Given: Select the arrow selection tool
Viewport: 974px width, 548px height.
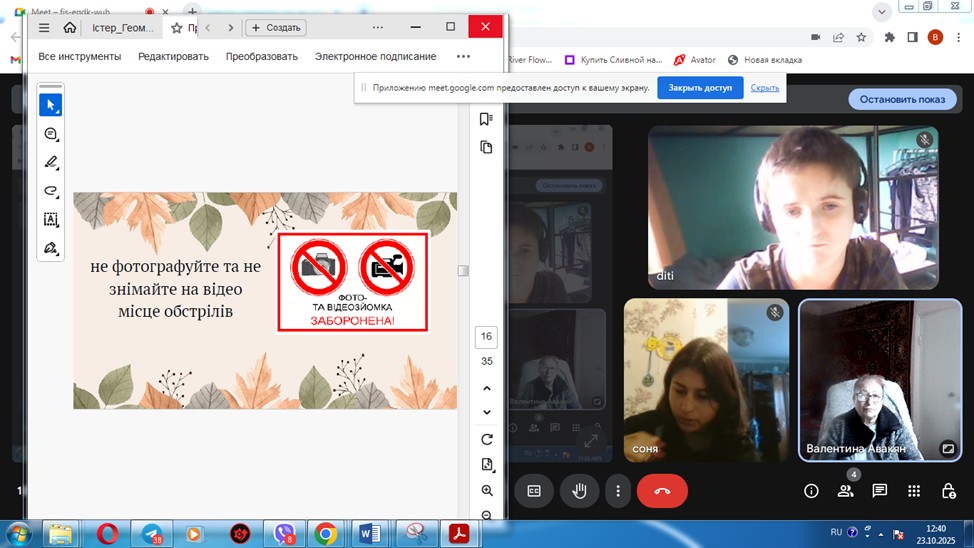Looking at the screenshot, I should coord(51,105).
